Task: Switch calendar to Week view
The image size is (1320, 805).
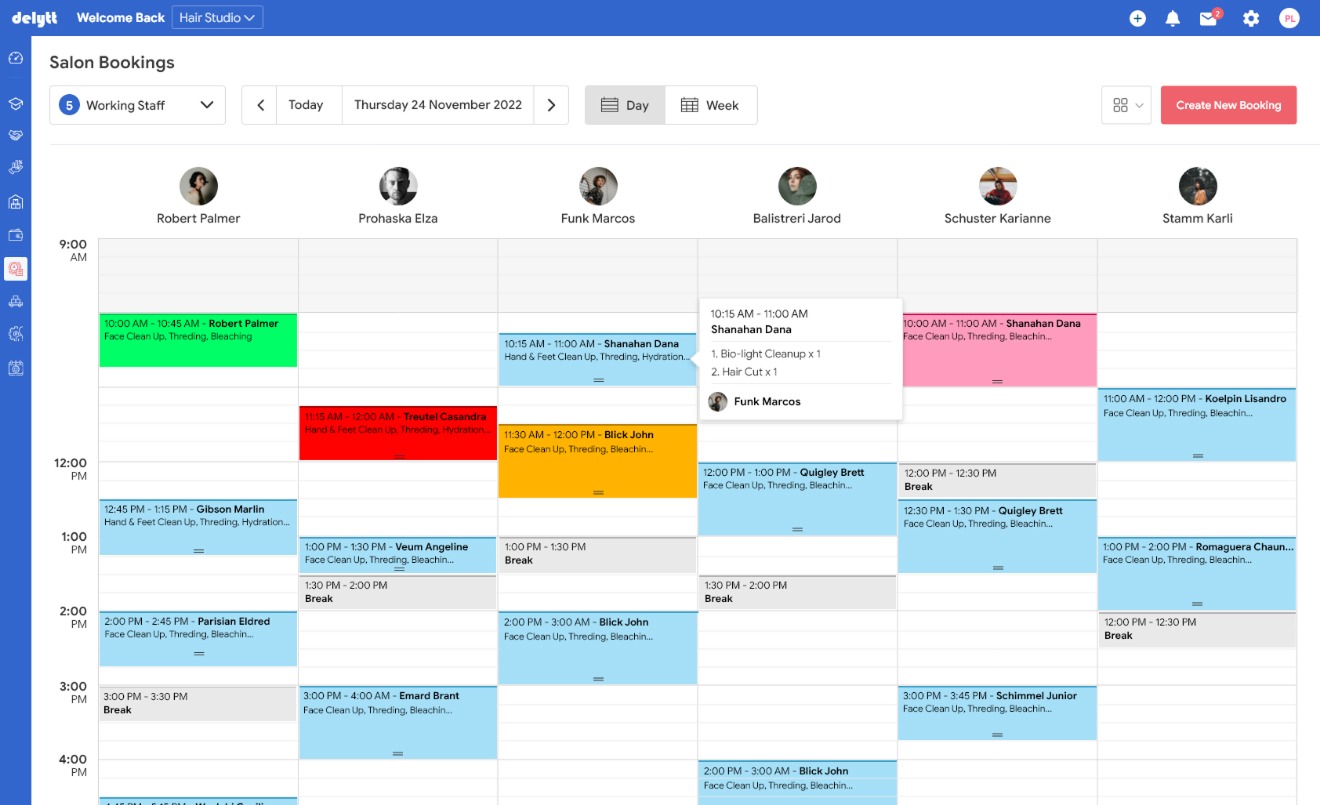Action: click(x=710, y=105)
